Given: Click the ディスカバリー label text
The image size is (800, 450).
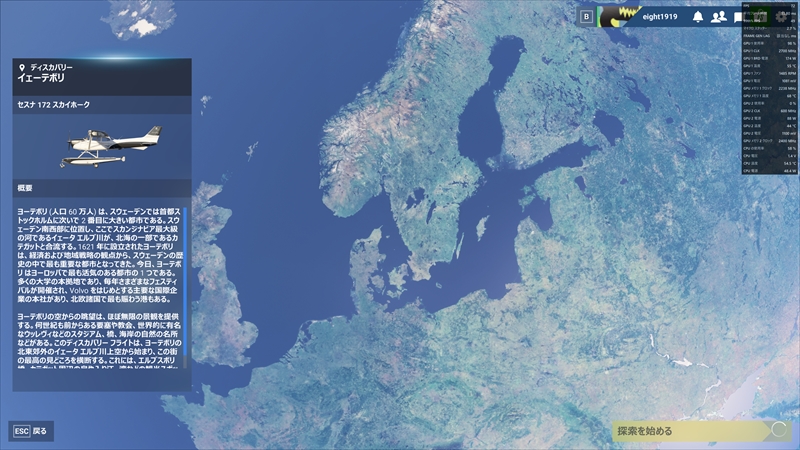Looking at the screenshot, I should coord(51,67).
